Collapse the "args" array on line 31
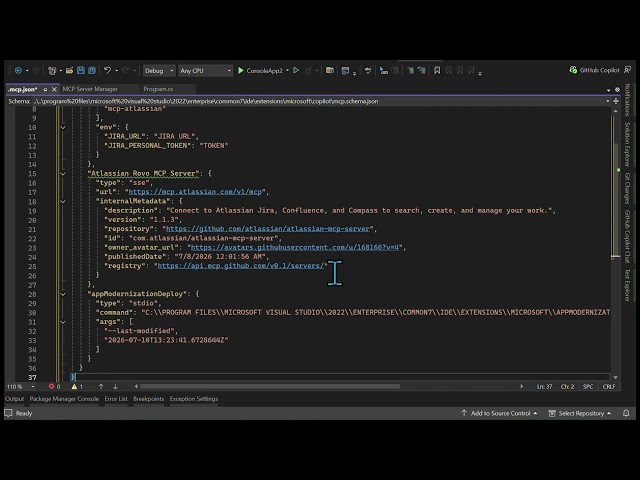 (x=63, y=322)
